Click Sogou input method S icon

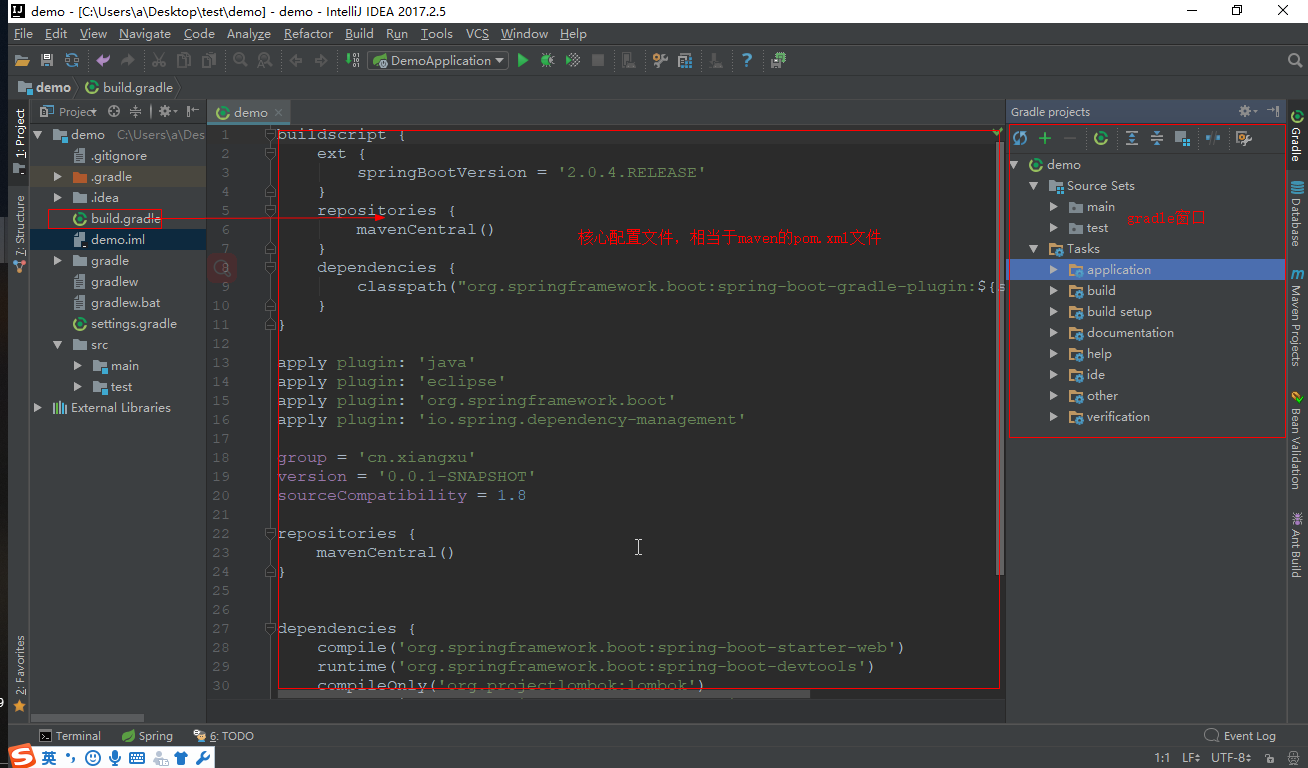pos(21,758)
